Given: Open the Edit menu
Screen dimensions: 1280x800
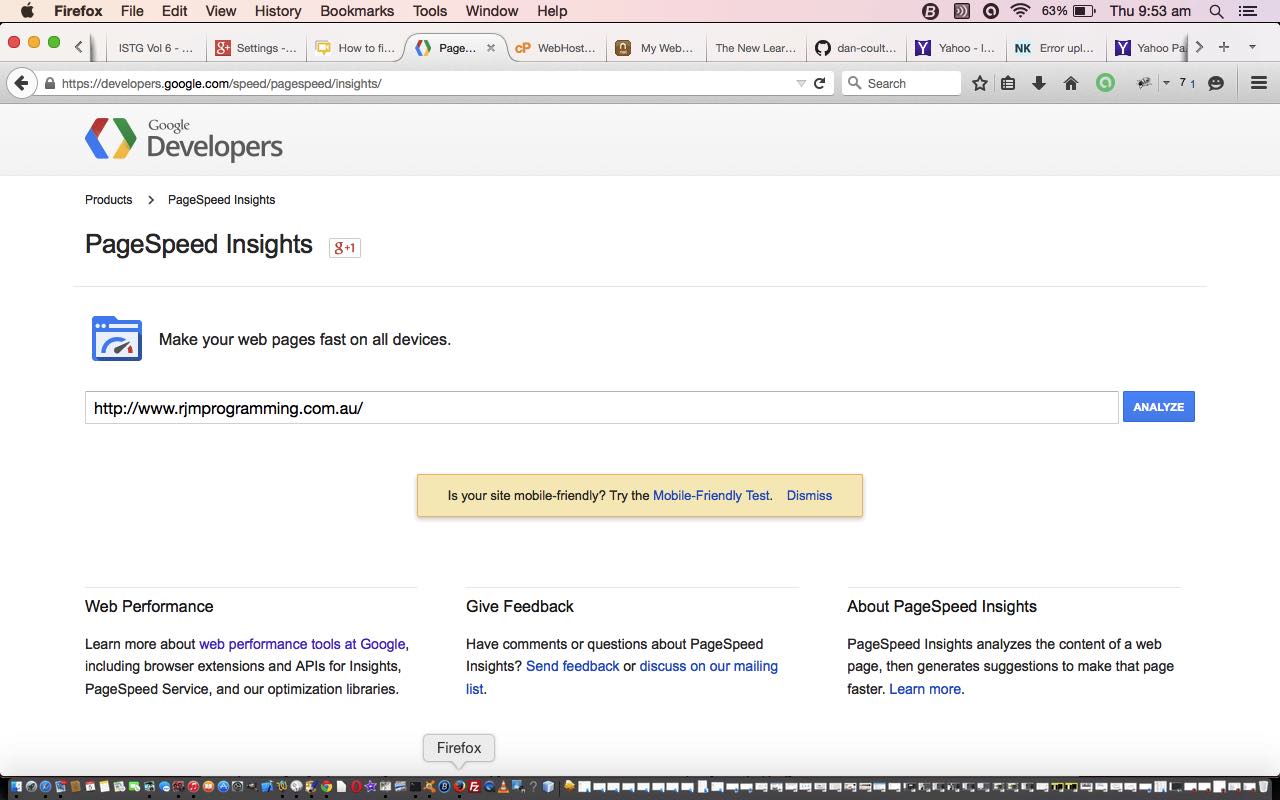Looking at the screenshot, I should [x=174, y=11].
